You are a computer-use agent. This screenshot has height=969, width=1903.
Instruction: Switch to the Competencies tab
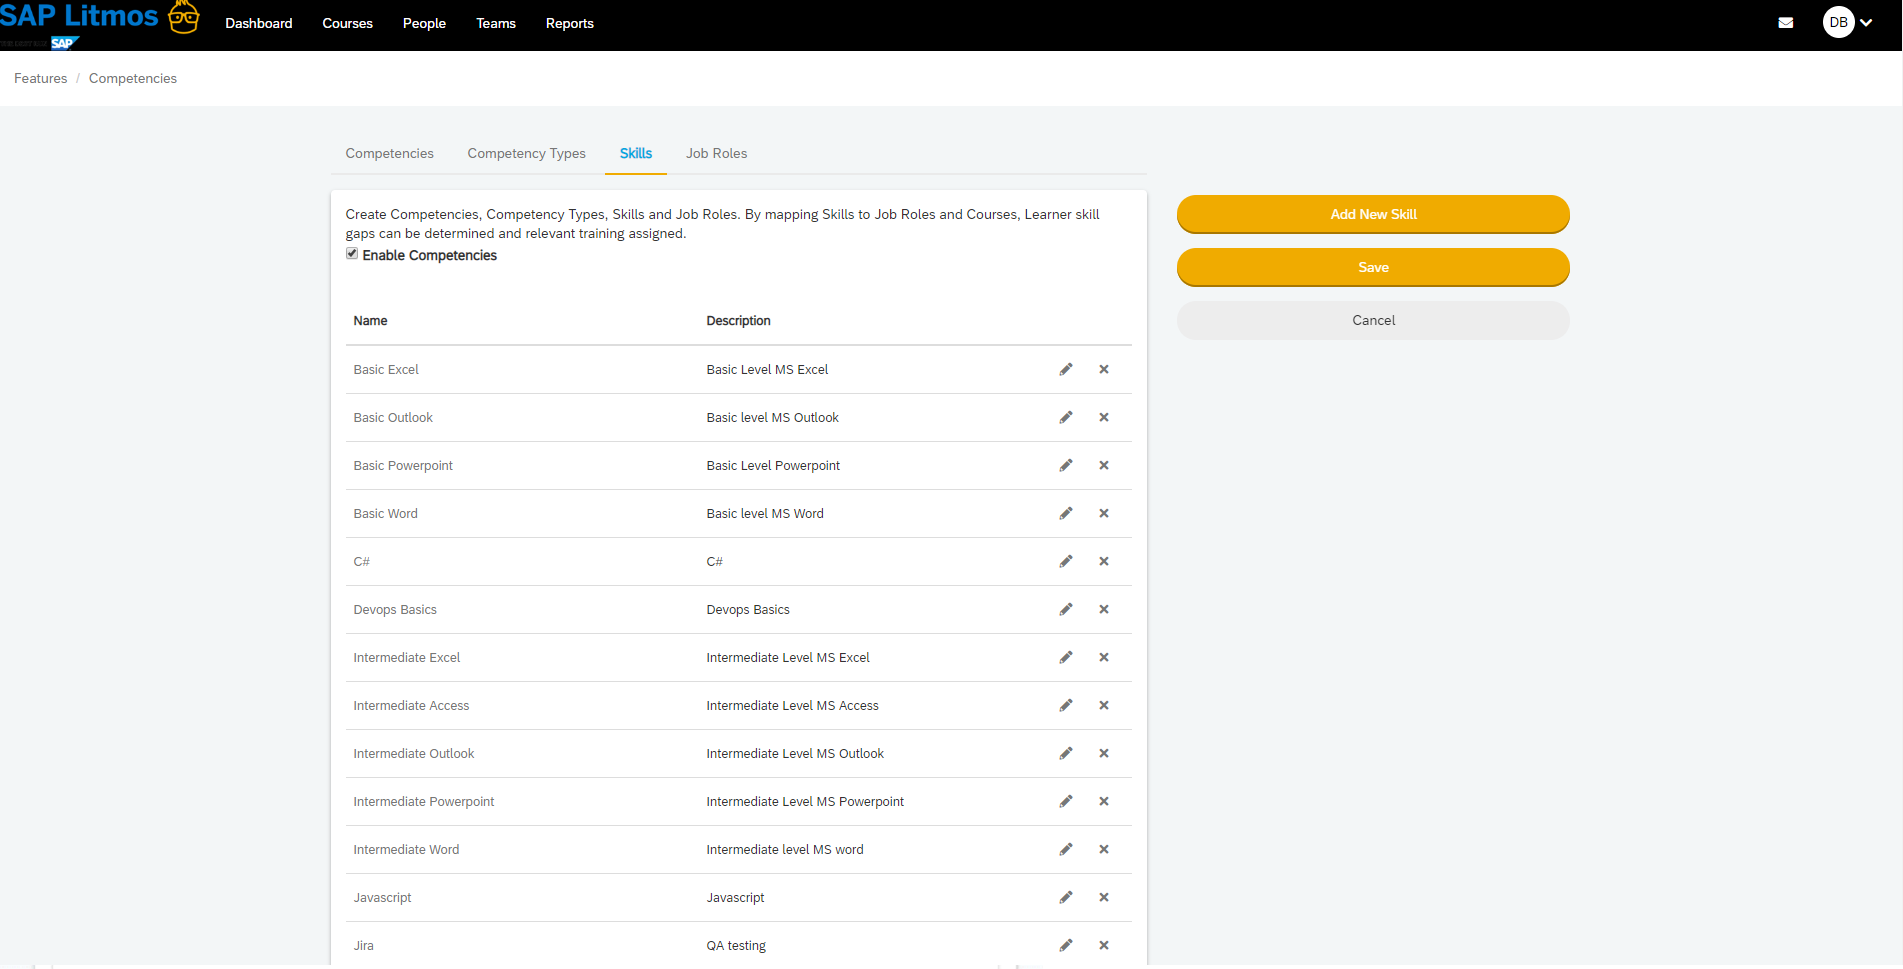pyautogui.click(x=390, y=153)
